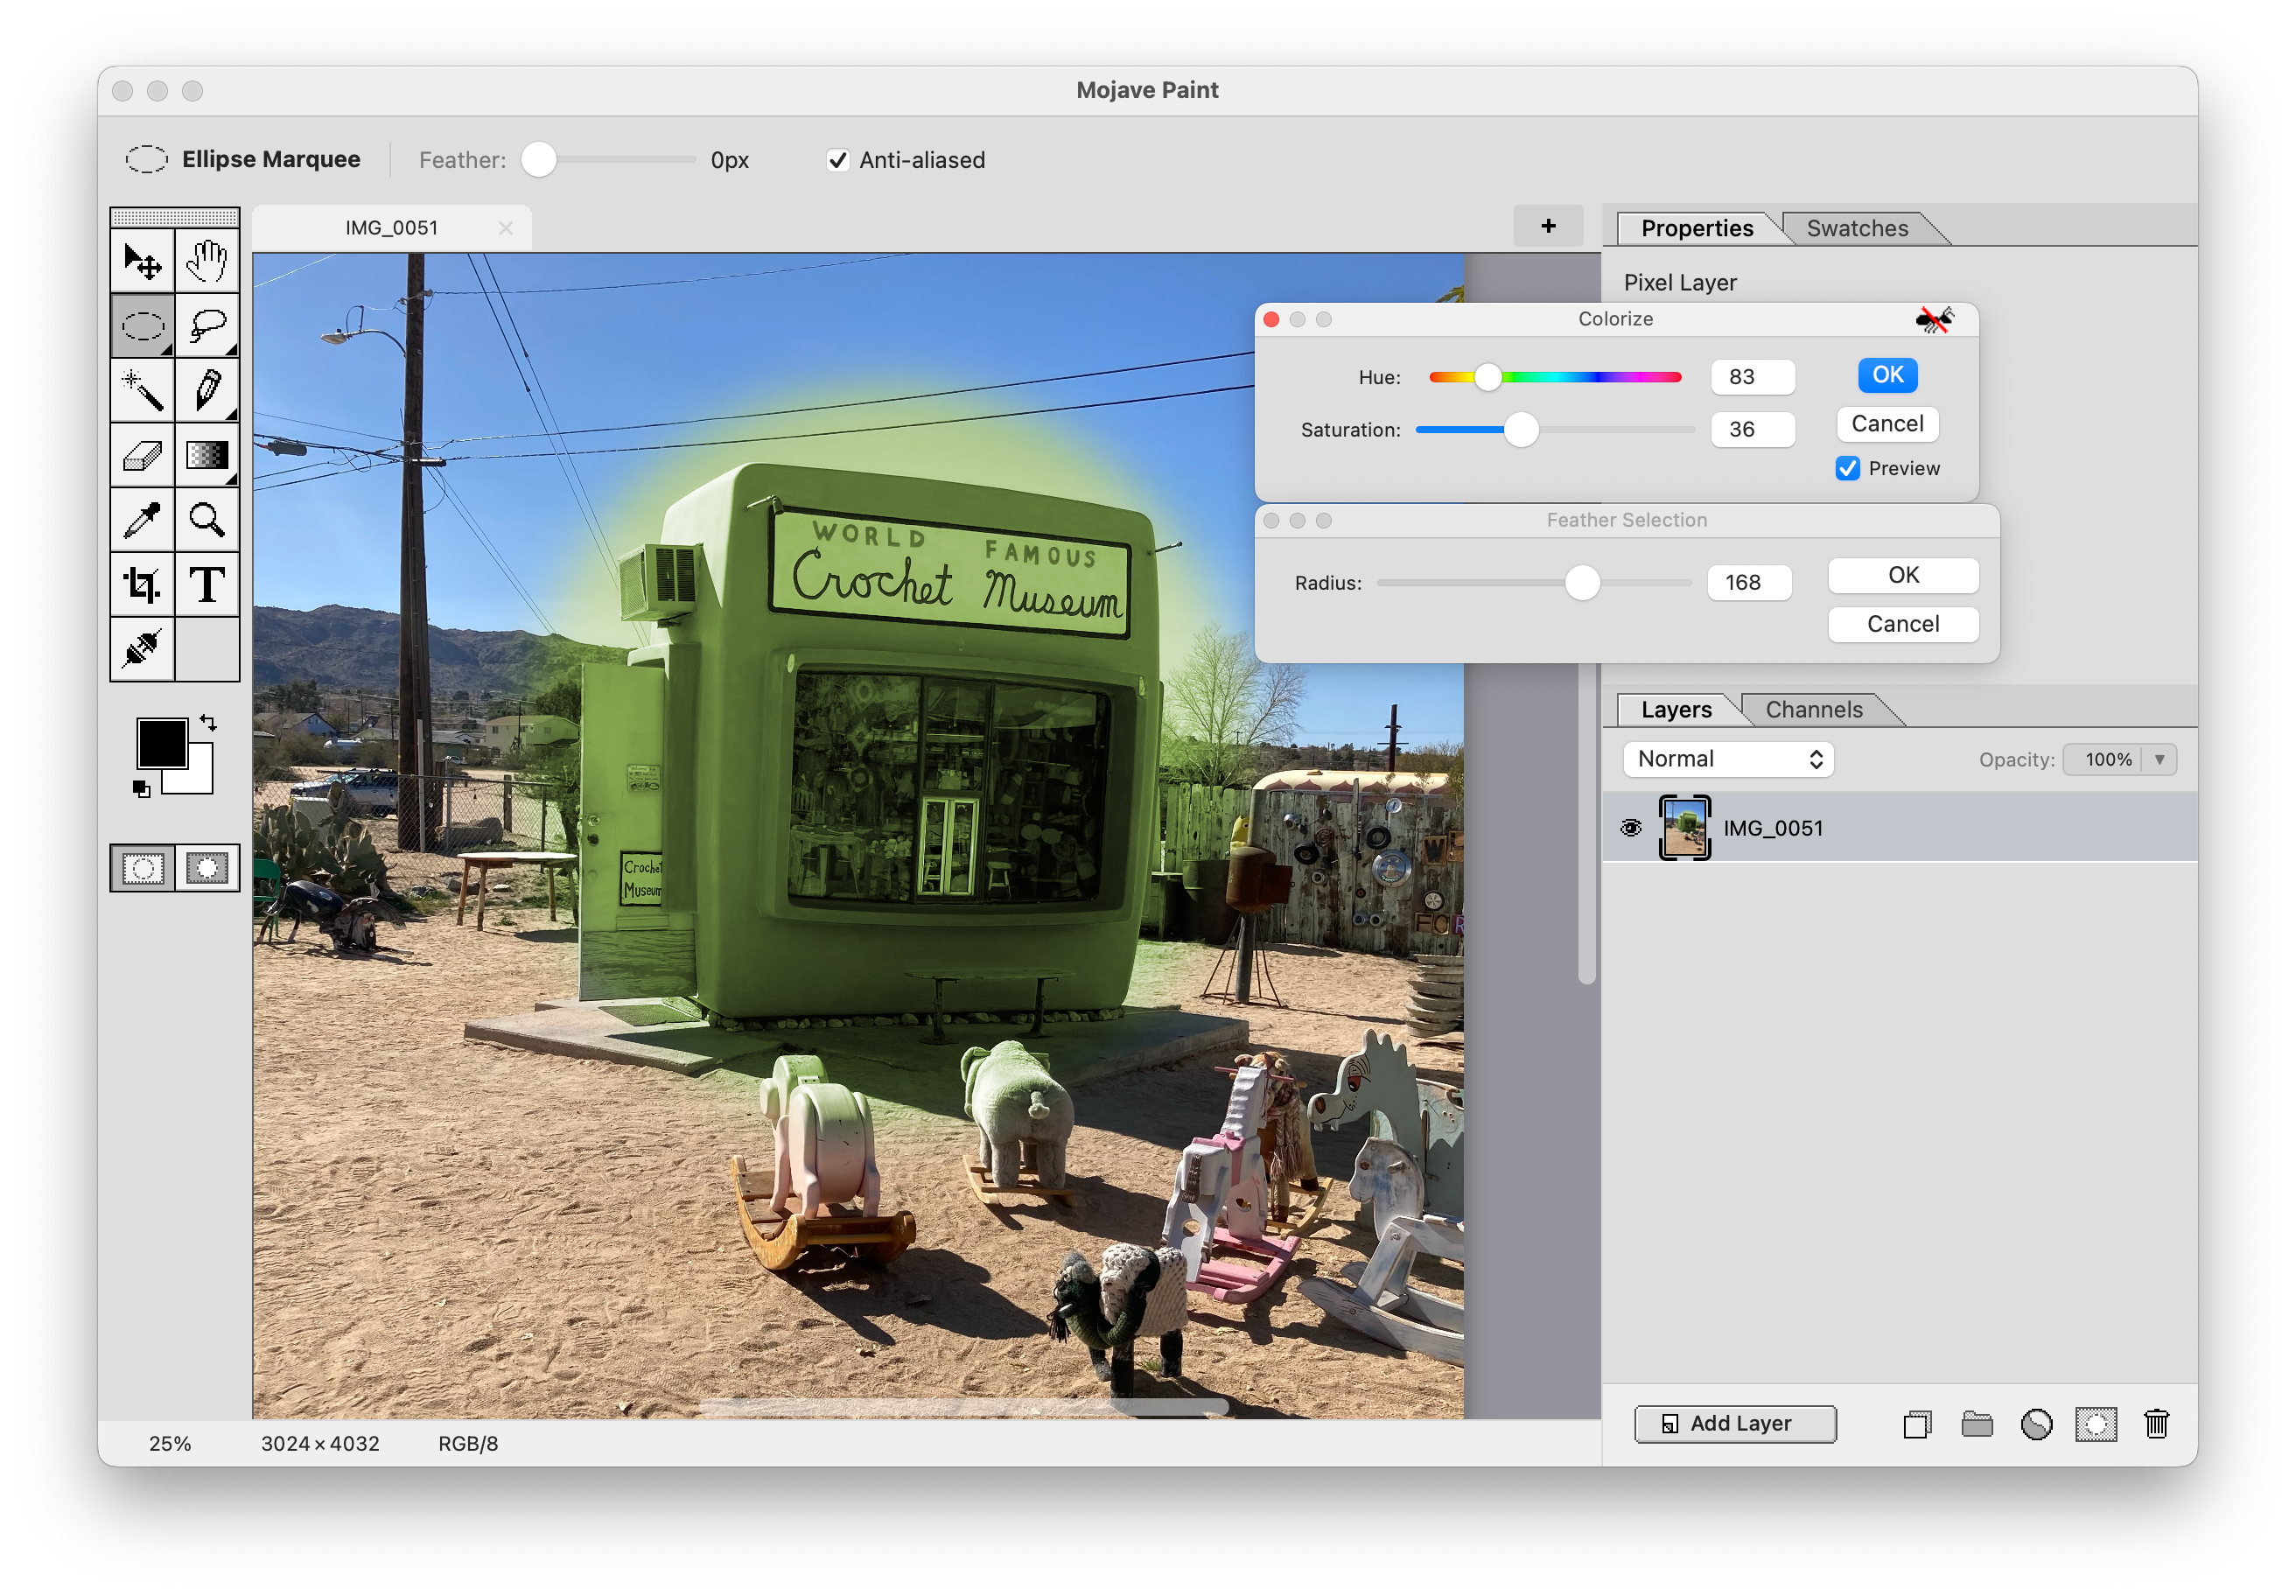
Task: Uncheck the Preview checkbox in Colorize
Action: point(1847,469)
